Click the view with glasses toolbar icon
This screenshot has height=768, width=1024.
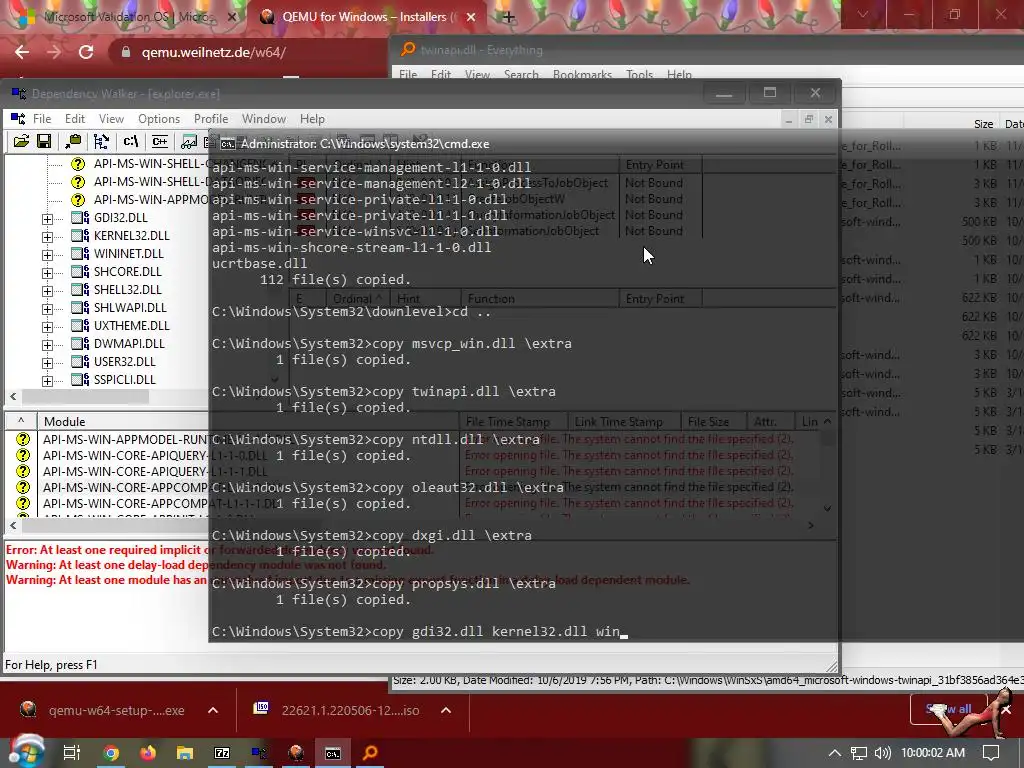189,141
